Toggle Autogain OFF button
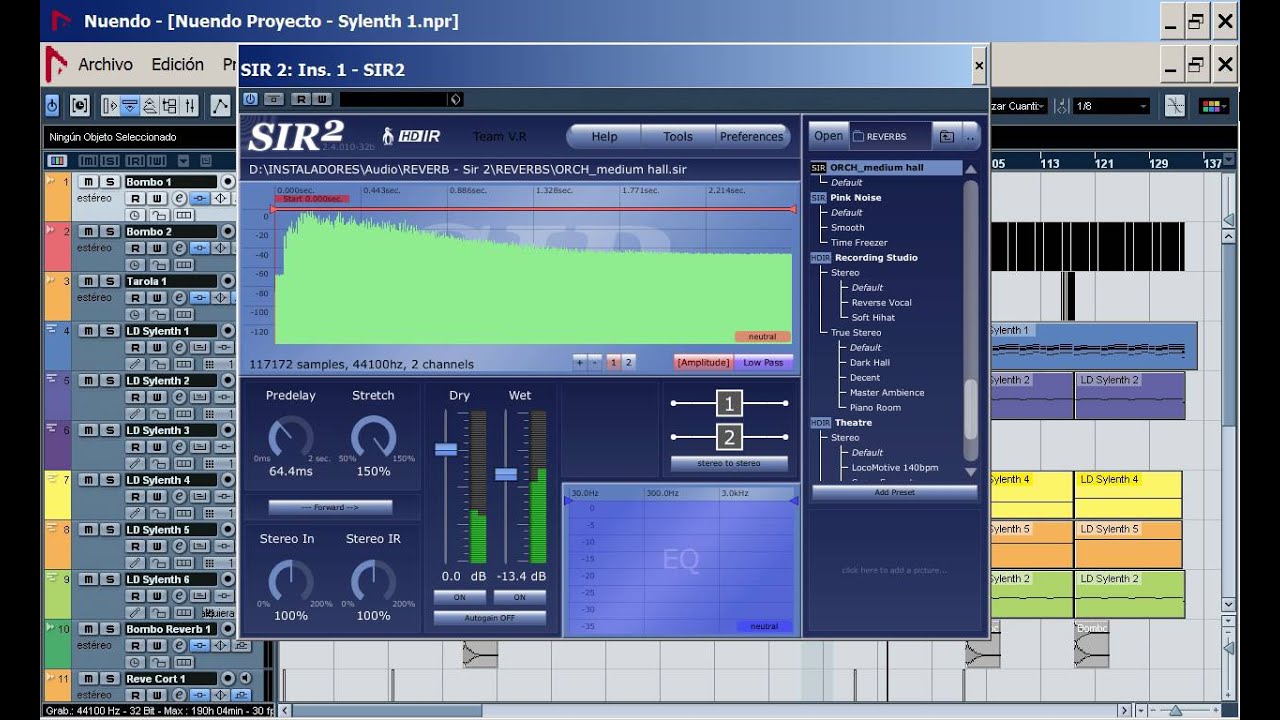This screenshot has height=720, width=1280. [x=489, y=618]
